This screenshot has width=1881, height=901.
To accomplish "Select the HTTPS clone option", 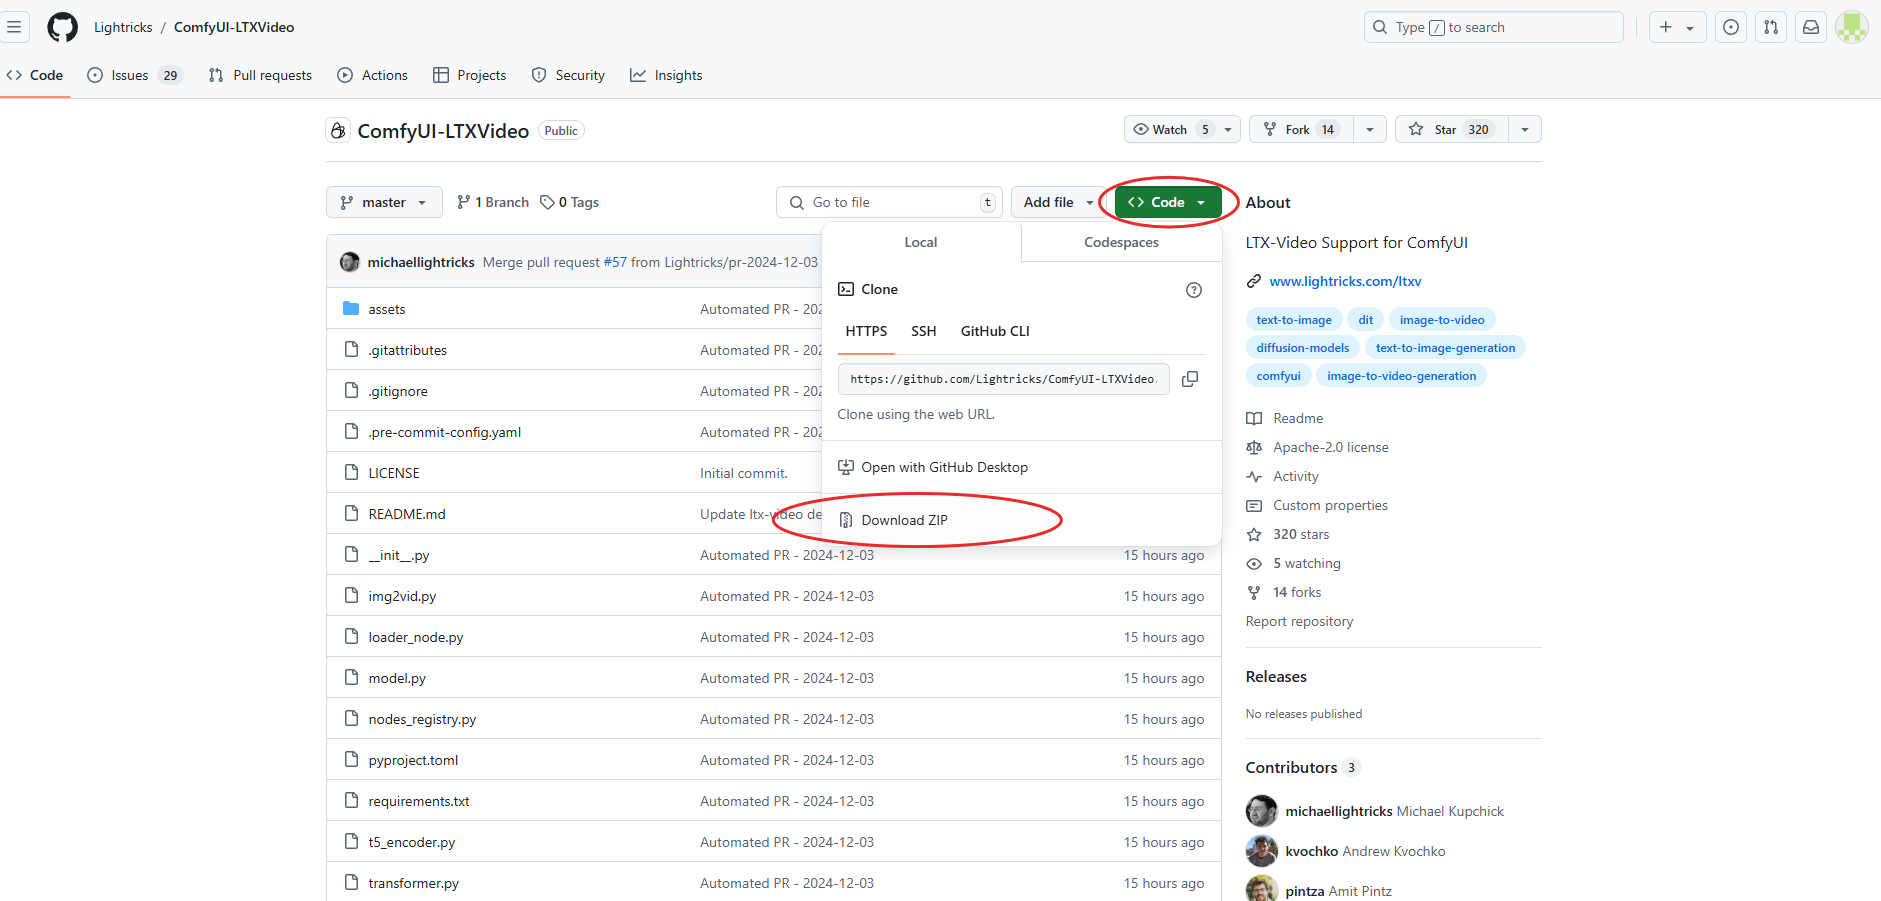I will click(866, 331).
